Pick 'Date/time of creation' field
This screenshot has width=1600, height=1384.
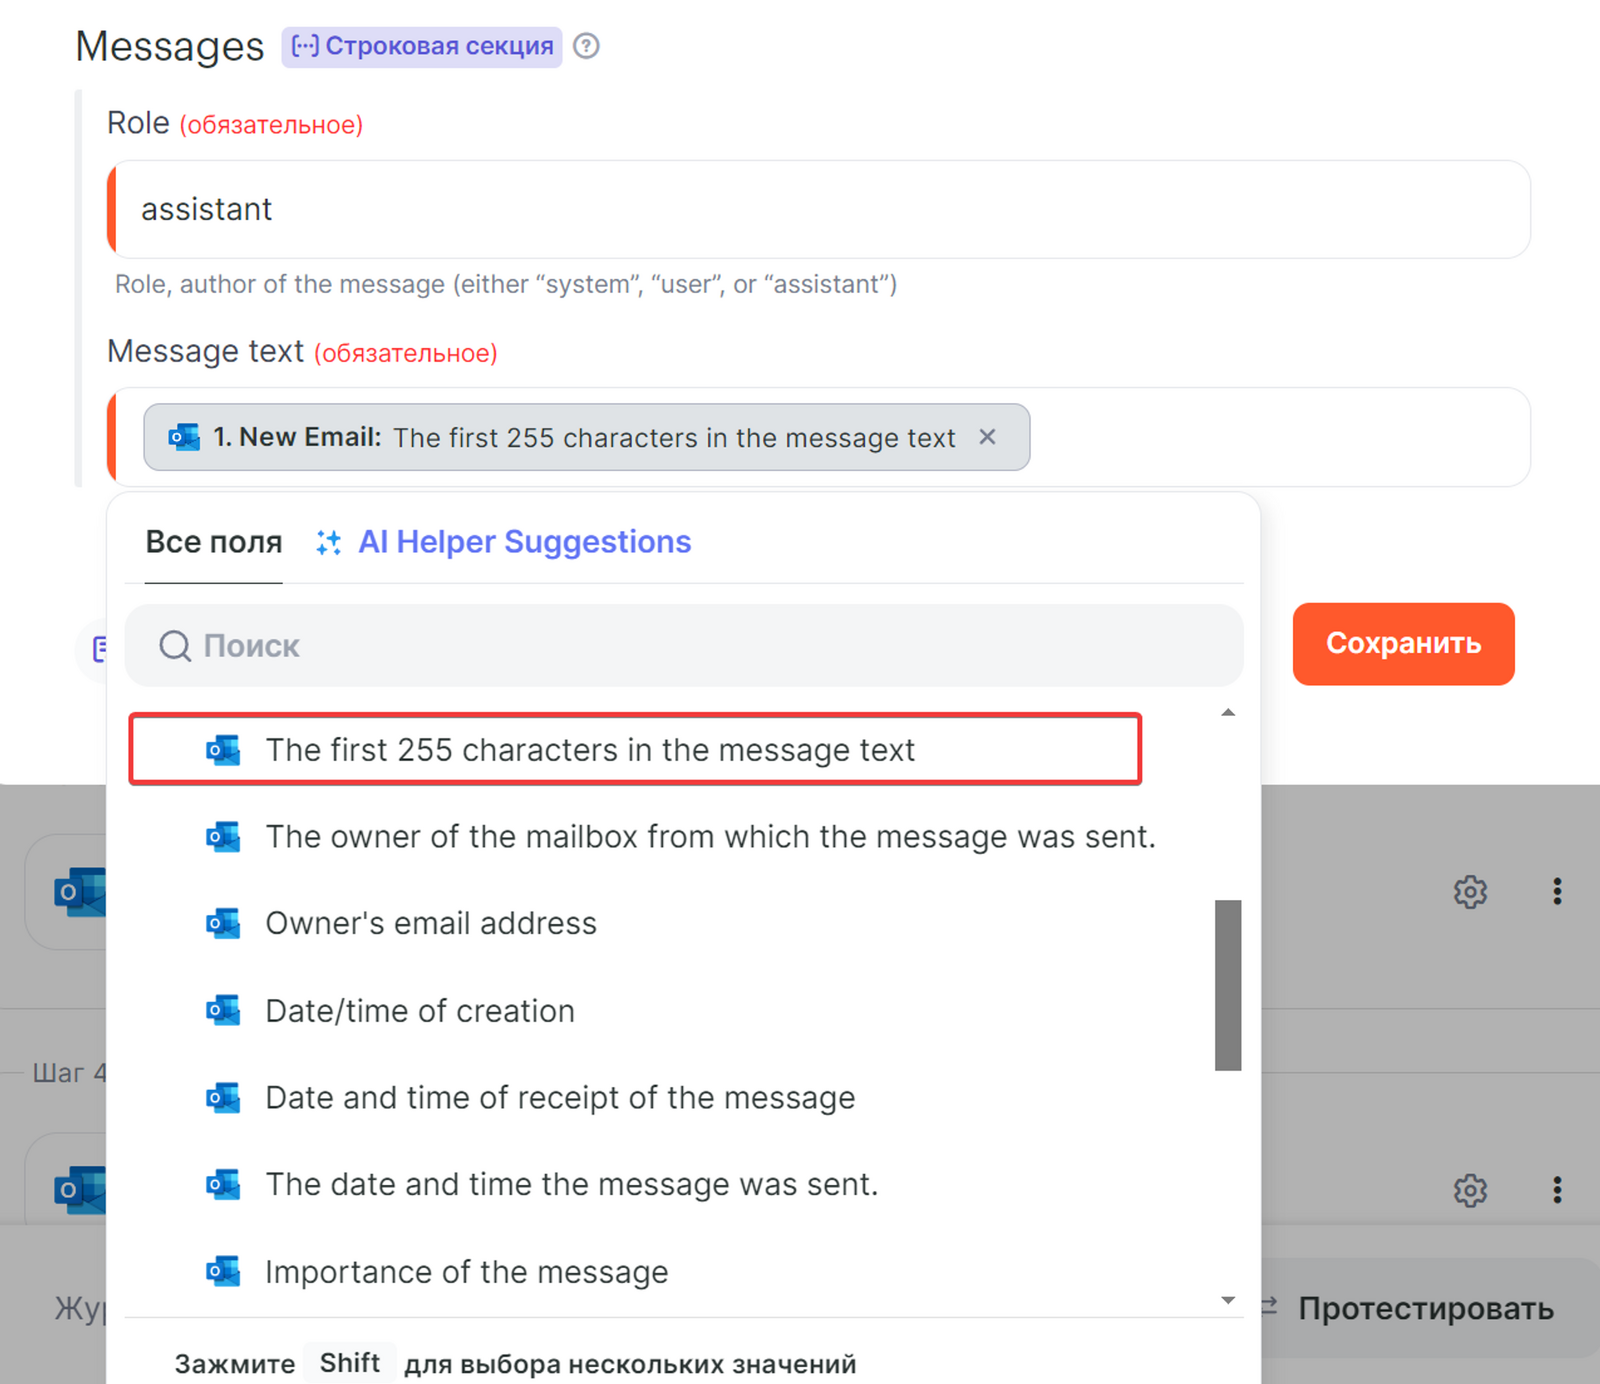(420, 1011)
